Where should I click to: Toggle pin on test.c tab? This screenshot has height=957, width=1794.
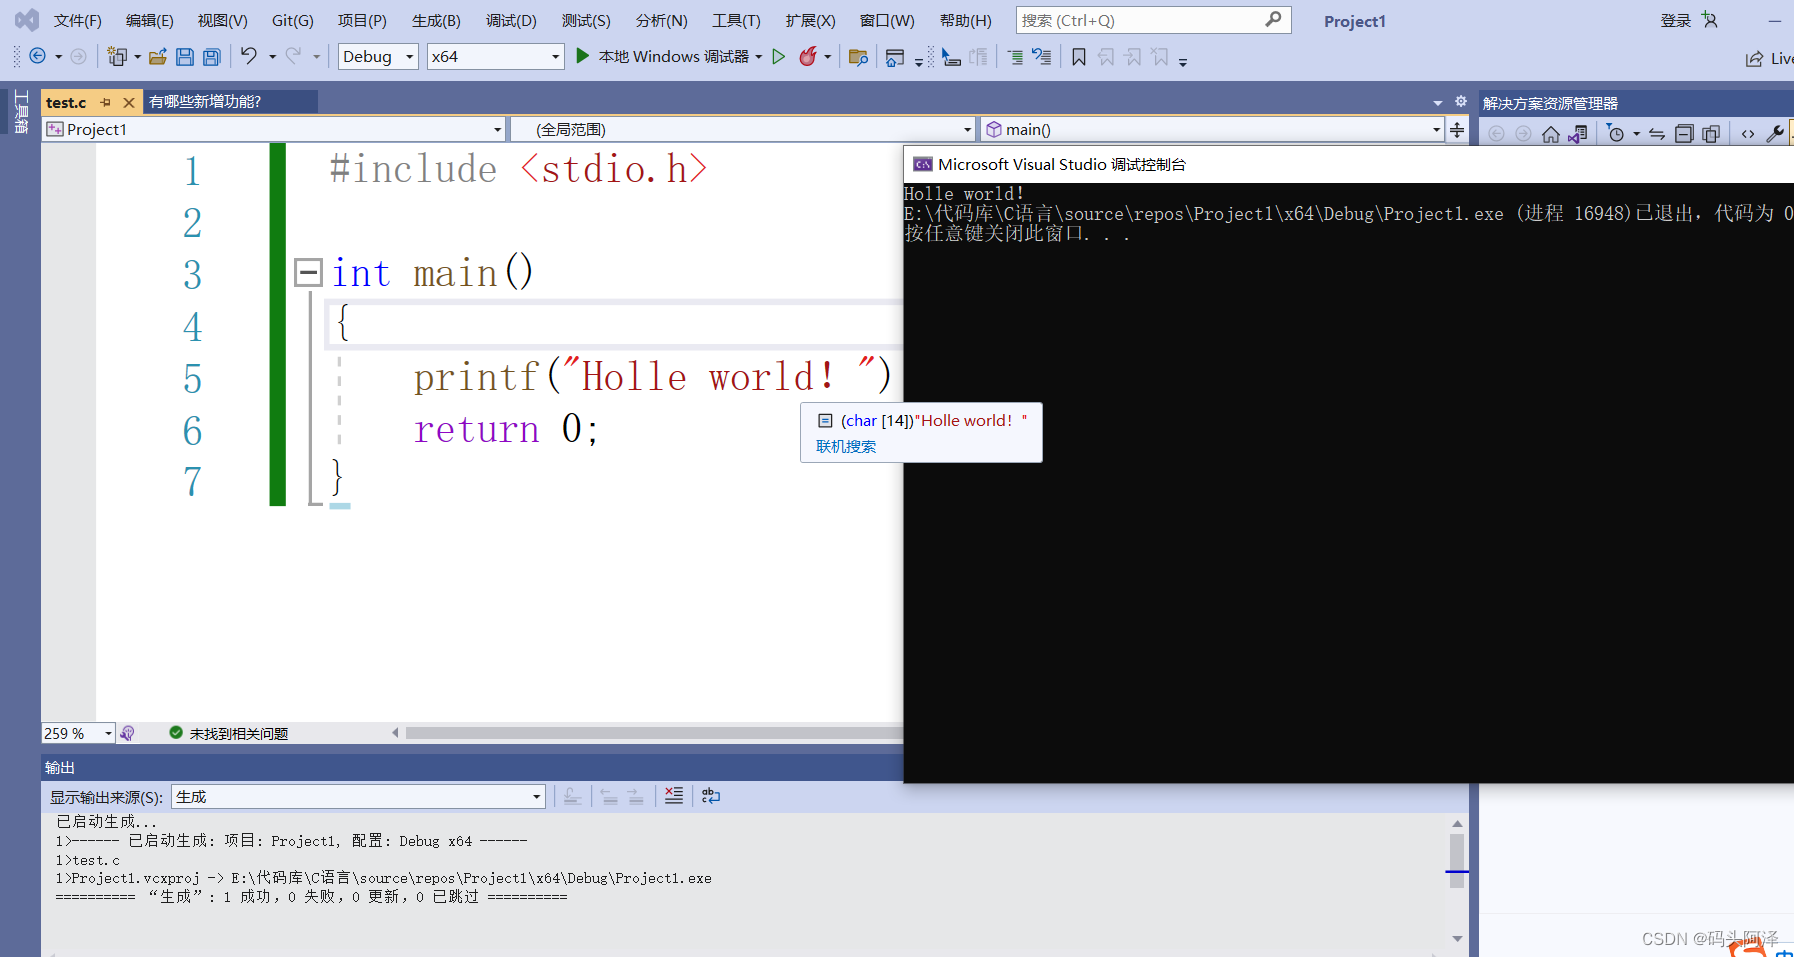pyautogui.click(x=105, y=102)
